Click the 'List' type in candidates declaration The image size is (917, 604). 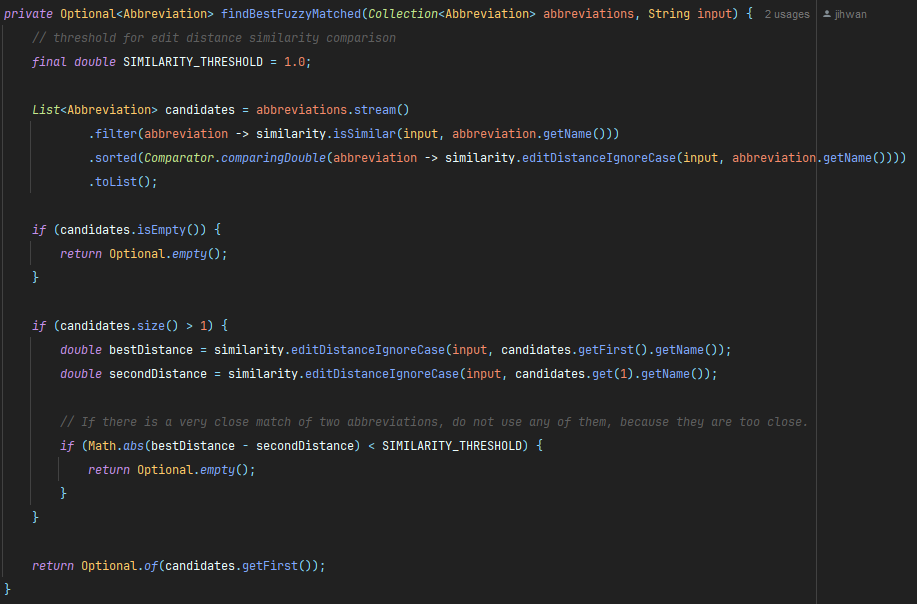click(46, 109)
